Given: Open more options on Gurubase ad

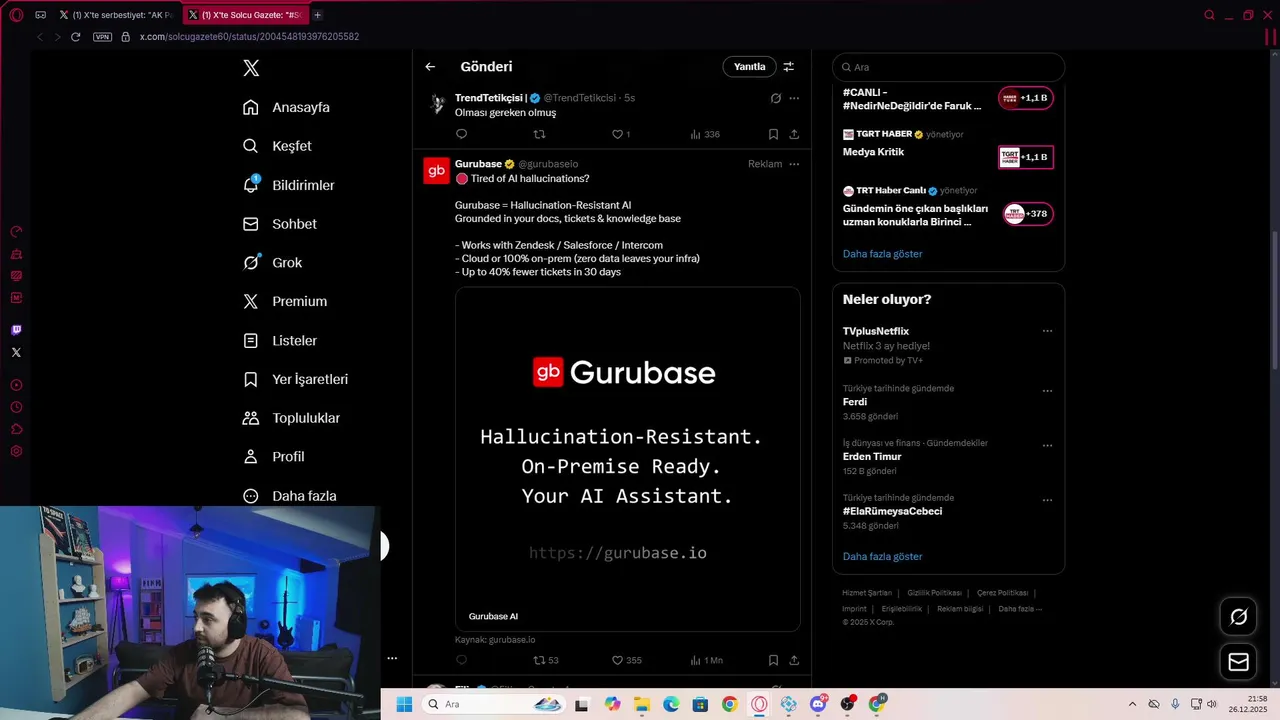Looking at the screenshot, I should click(794, 164).
